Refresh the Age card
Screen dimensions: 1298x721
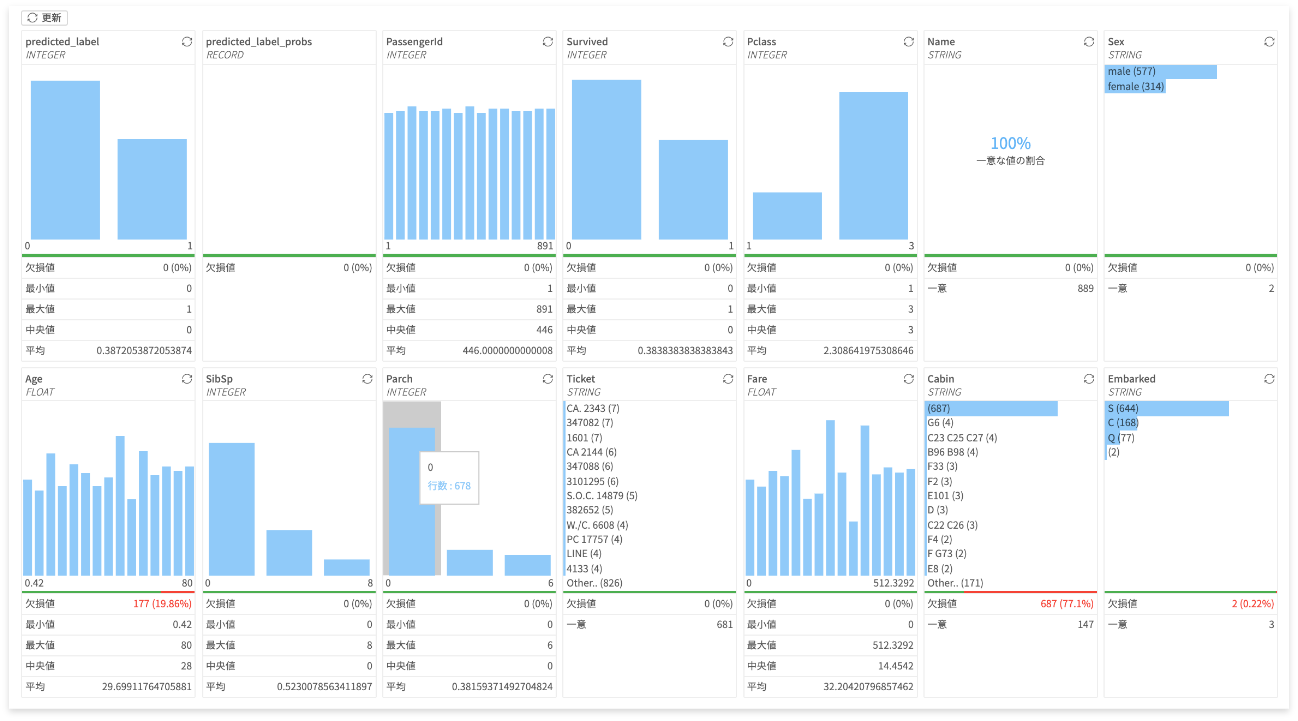[187, 379]
